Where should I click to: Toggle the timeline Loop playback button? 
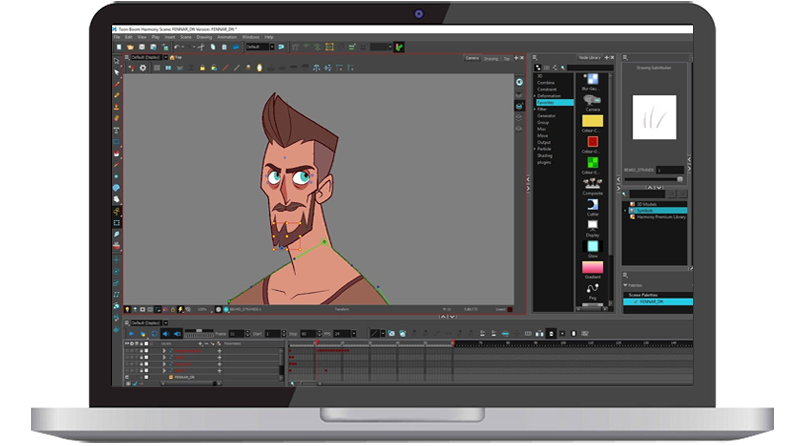(154, 334)
